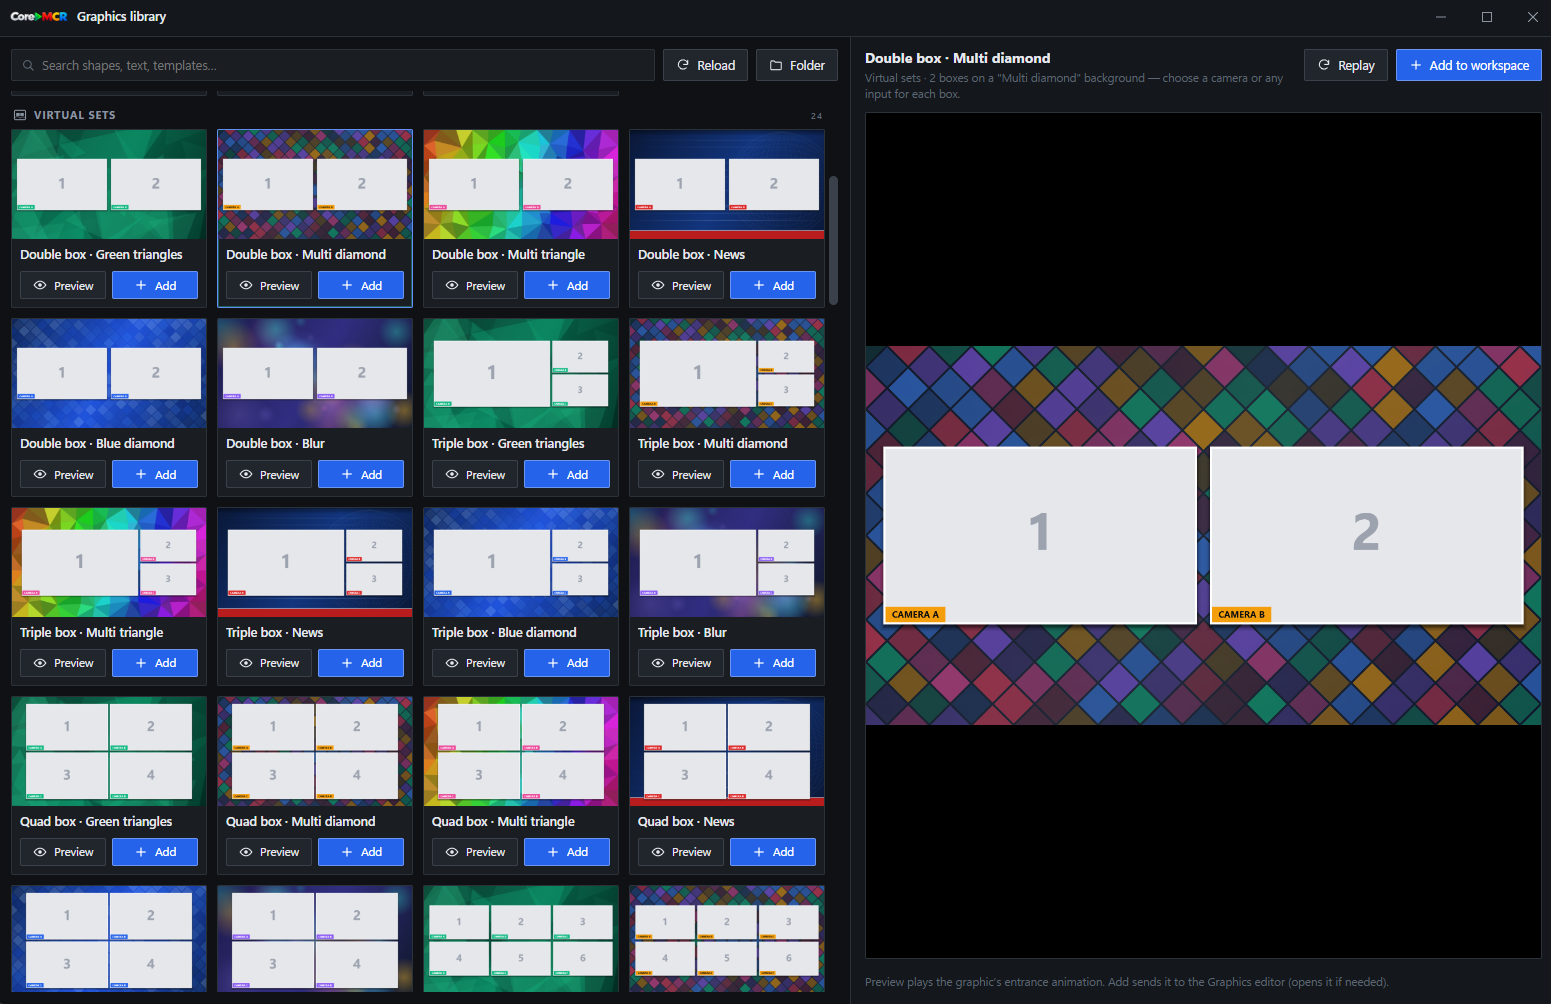Click Add to workspace
The width and height of the screenshot is (1551, 1004).
point(1468,65)
